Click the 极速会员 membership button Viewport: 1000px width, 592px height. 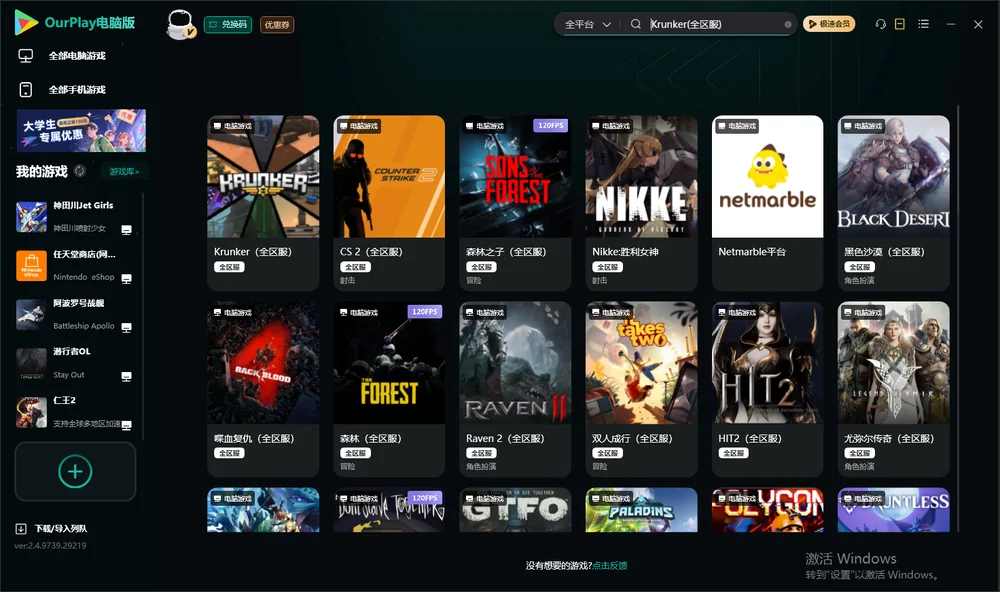[x=829, y=24]
